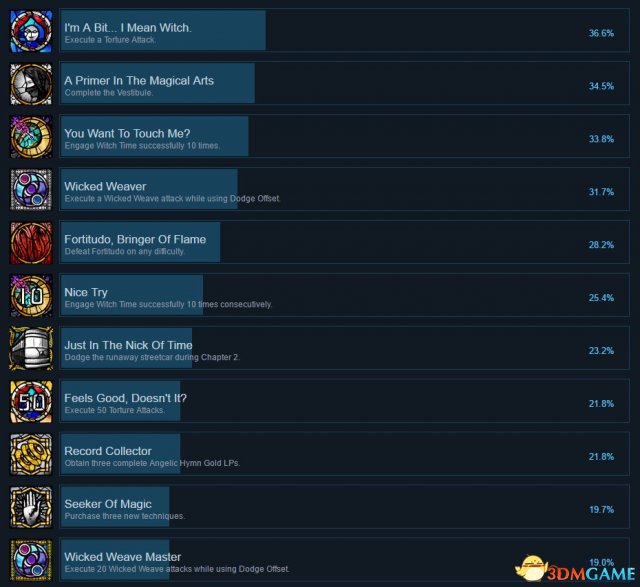Click the 3DMGAME watermark logo
Viewport: 640px width, 587px height.
[x=576, y=569]
